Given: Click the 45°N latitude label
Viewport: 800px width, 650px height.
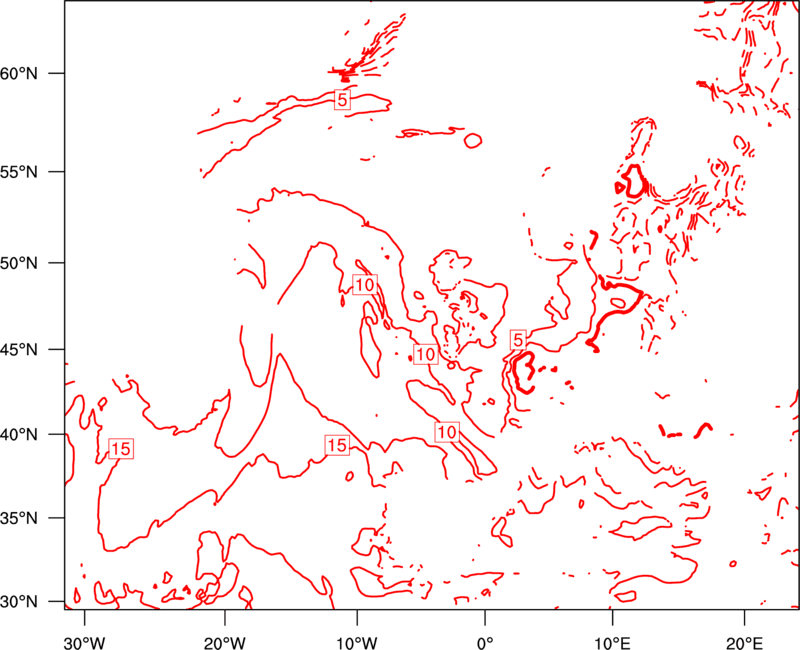Looking at the screenshot, I should click(19, 350).
